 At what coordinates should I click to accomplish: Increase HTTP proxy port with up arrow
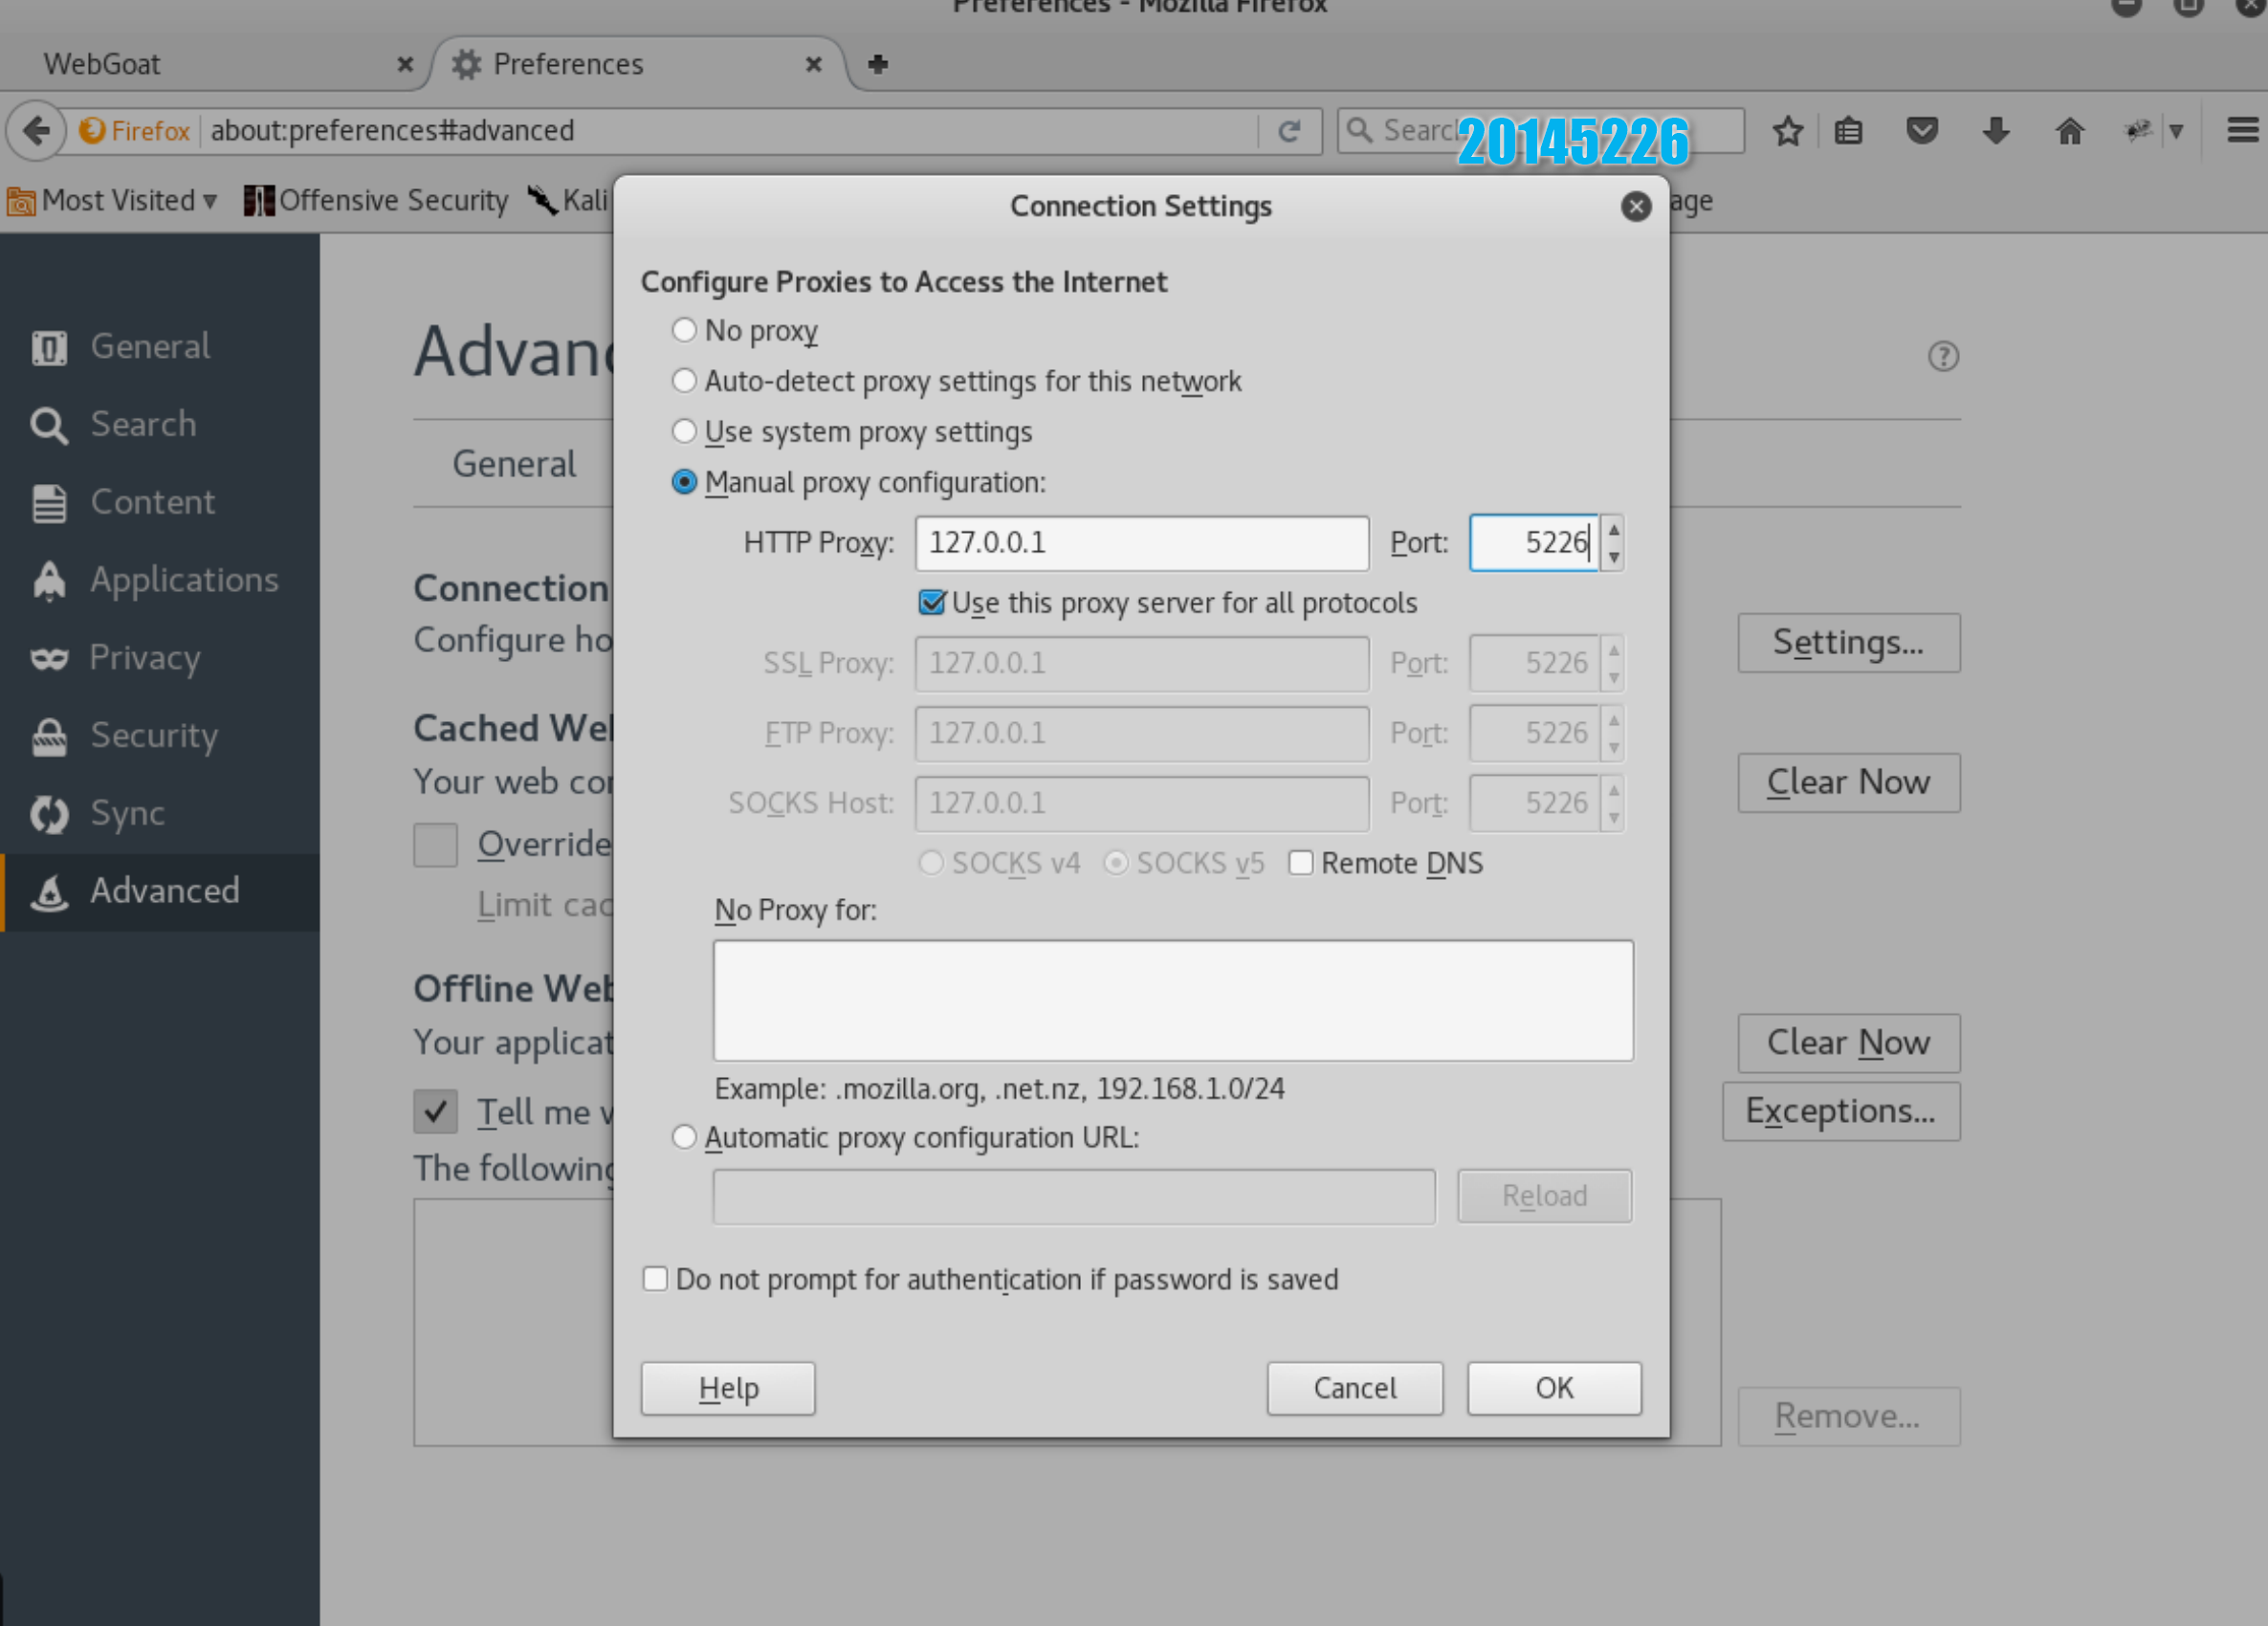point(1614,530)
